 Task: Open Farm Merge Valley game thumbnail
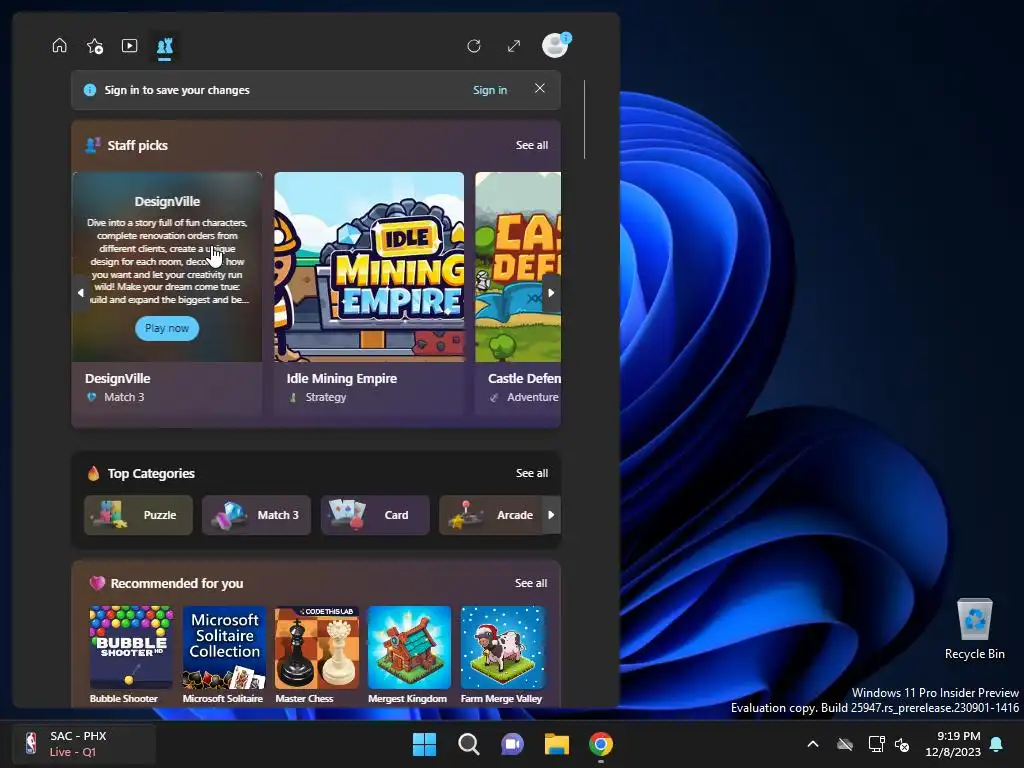(502, 647)
